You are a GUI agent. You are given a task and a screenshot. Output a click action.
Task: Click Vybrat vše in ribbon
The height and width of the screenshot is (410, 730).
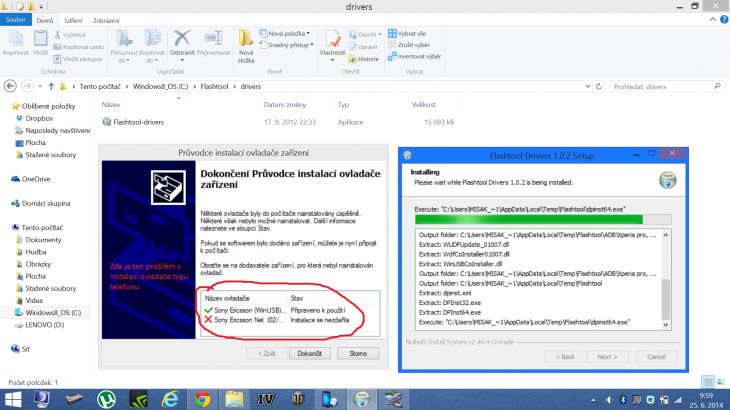[x=407, y=34]
